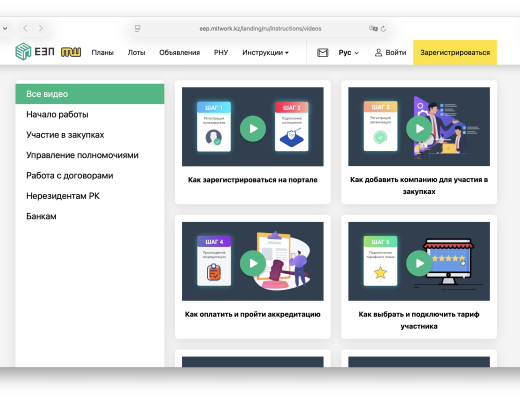
Task: Play the add company video
Action: (x=419, y=129)
